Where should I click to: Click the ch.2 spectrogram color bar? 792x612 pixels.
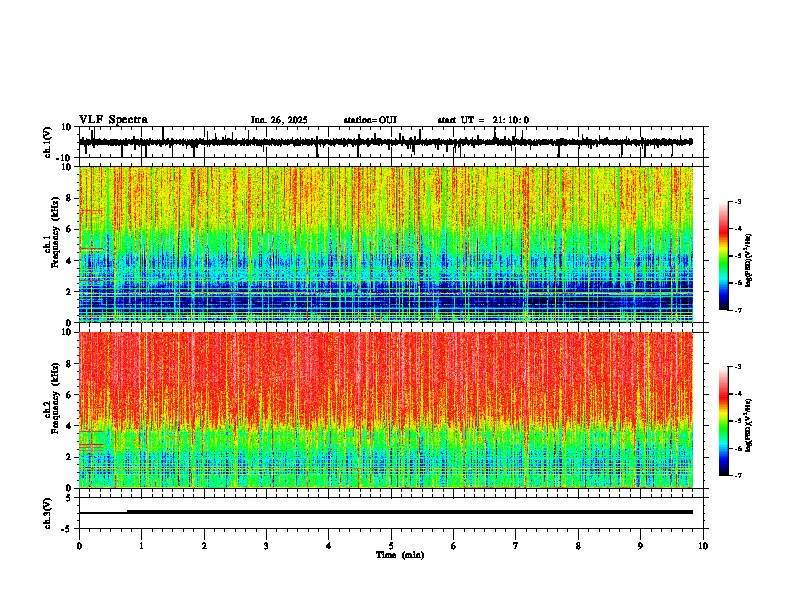pyautogui.click(x=724, y=421)
